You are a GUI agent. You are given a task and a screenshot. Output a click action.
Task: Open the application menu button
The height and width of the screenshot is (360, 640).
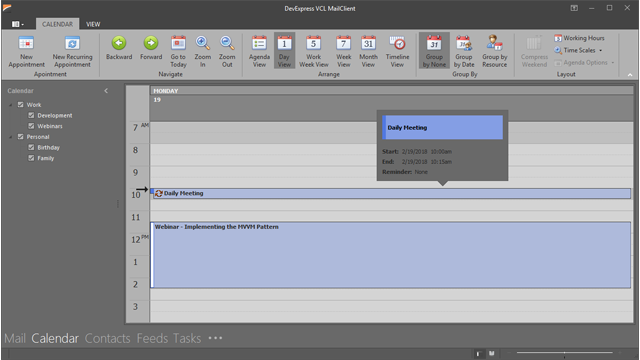tap(18, 24)
